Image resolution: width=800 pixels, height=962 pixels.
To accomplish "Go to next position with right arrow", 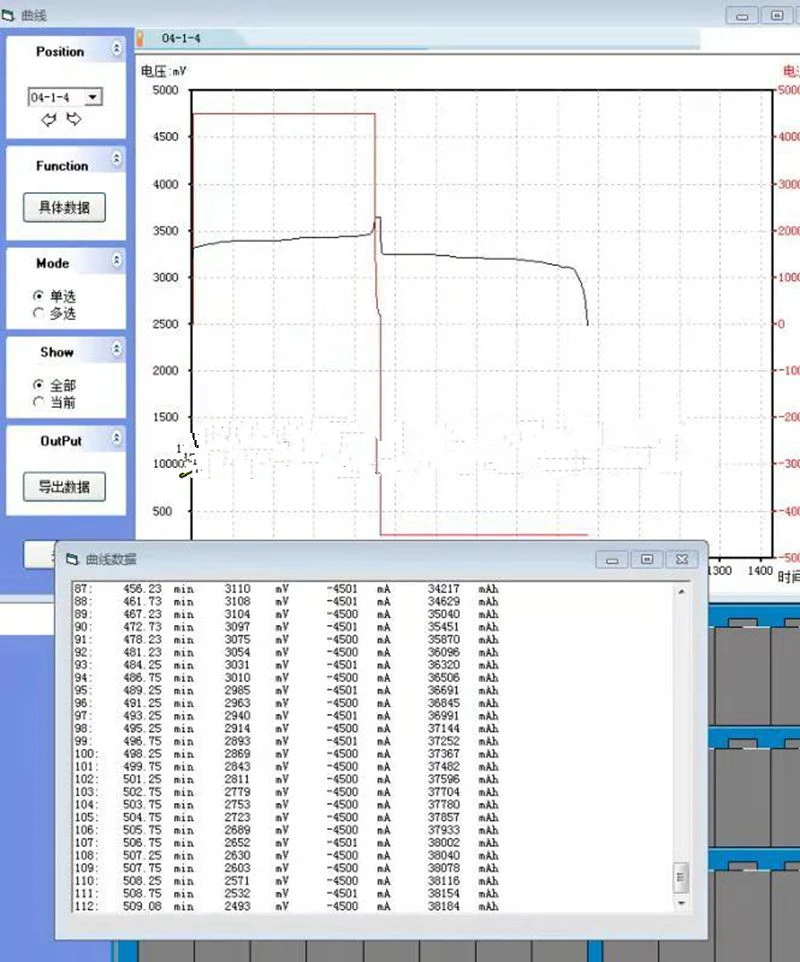I will [x=74, y=119].
